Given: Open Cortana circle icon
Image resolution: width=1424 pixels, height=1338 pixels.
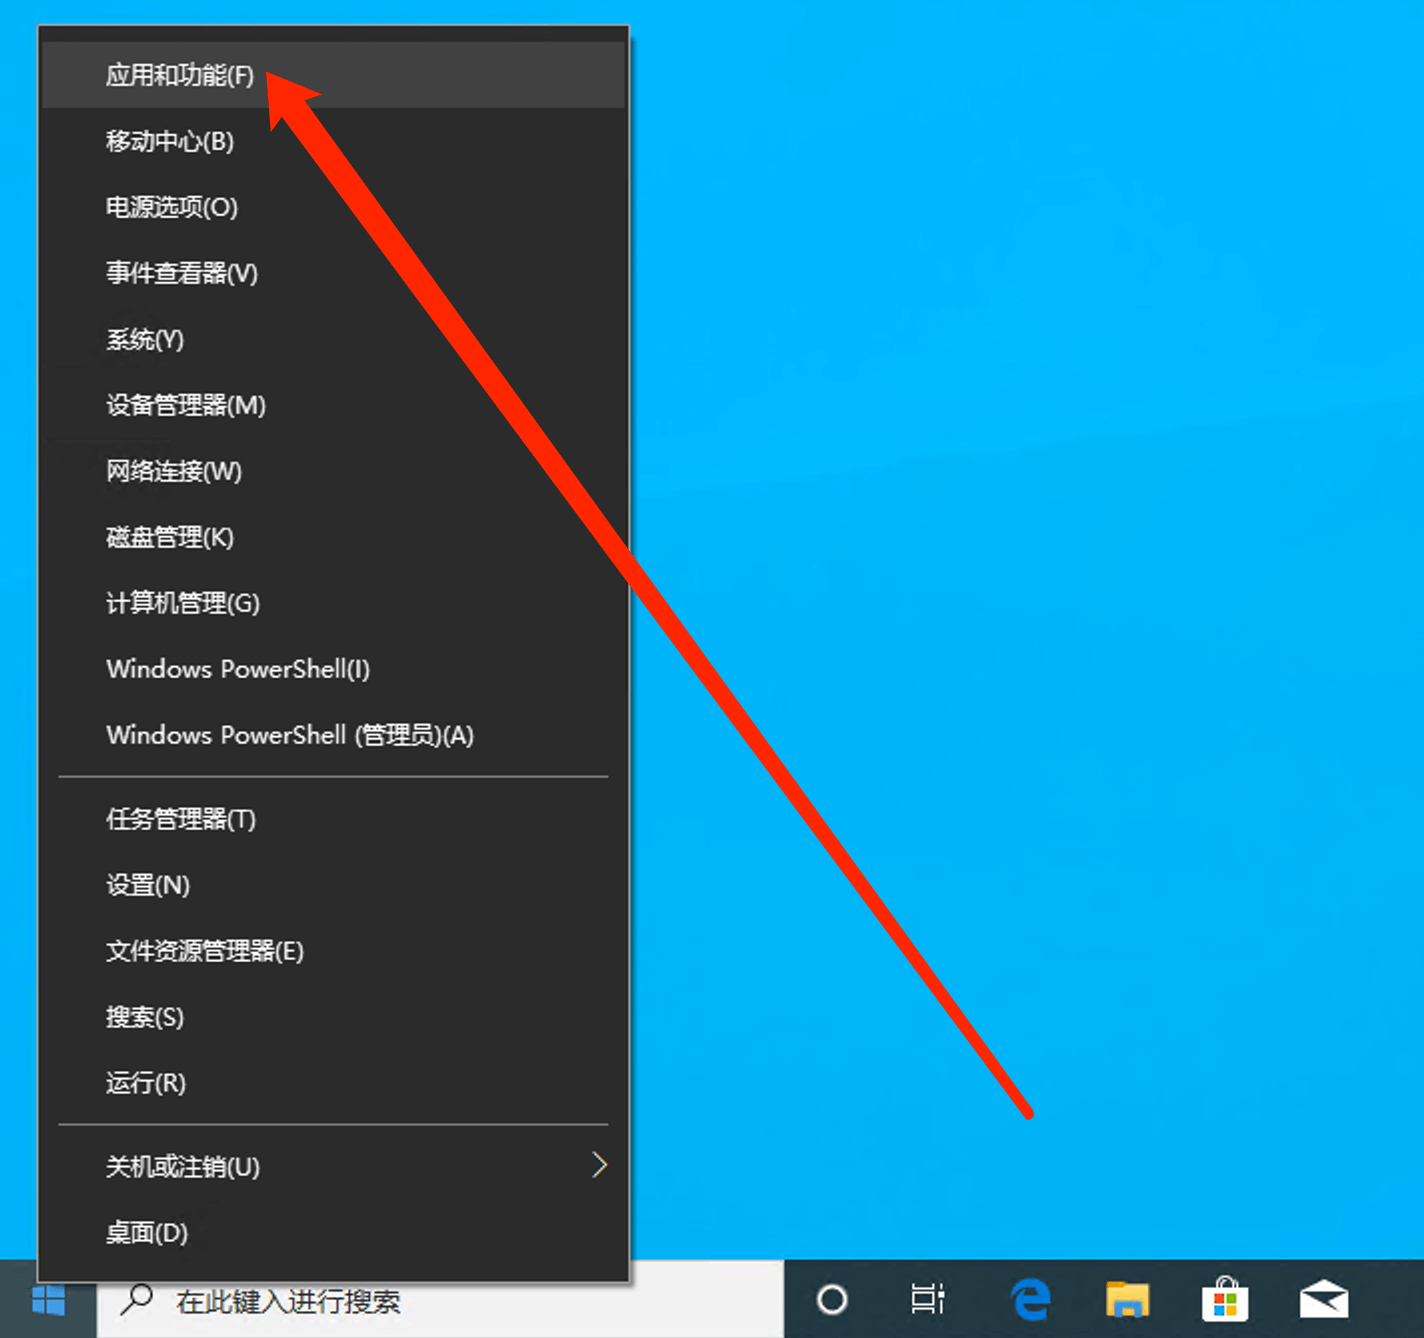Looking at the screenshot, I should [832, 1300].
